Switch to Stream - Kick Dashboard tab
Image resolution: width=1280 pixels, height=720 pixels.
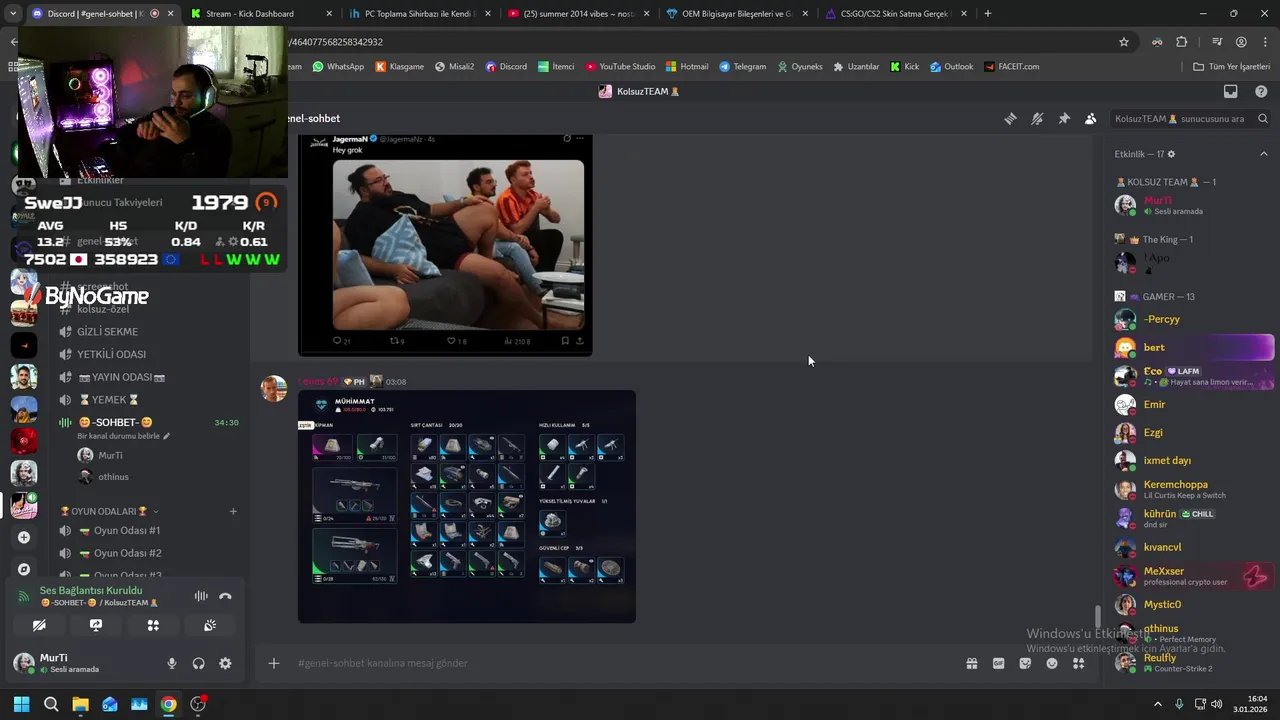(x=260, y=14)
